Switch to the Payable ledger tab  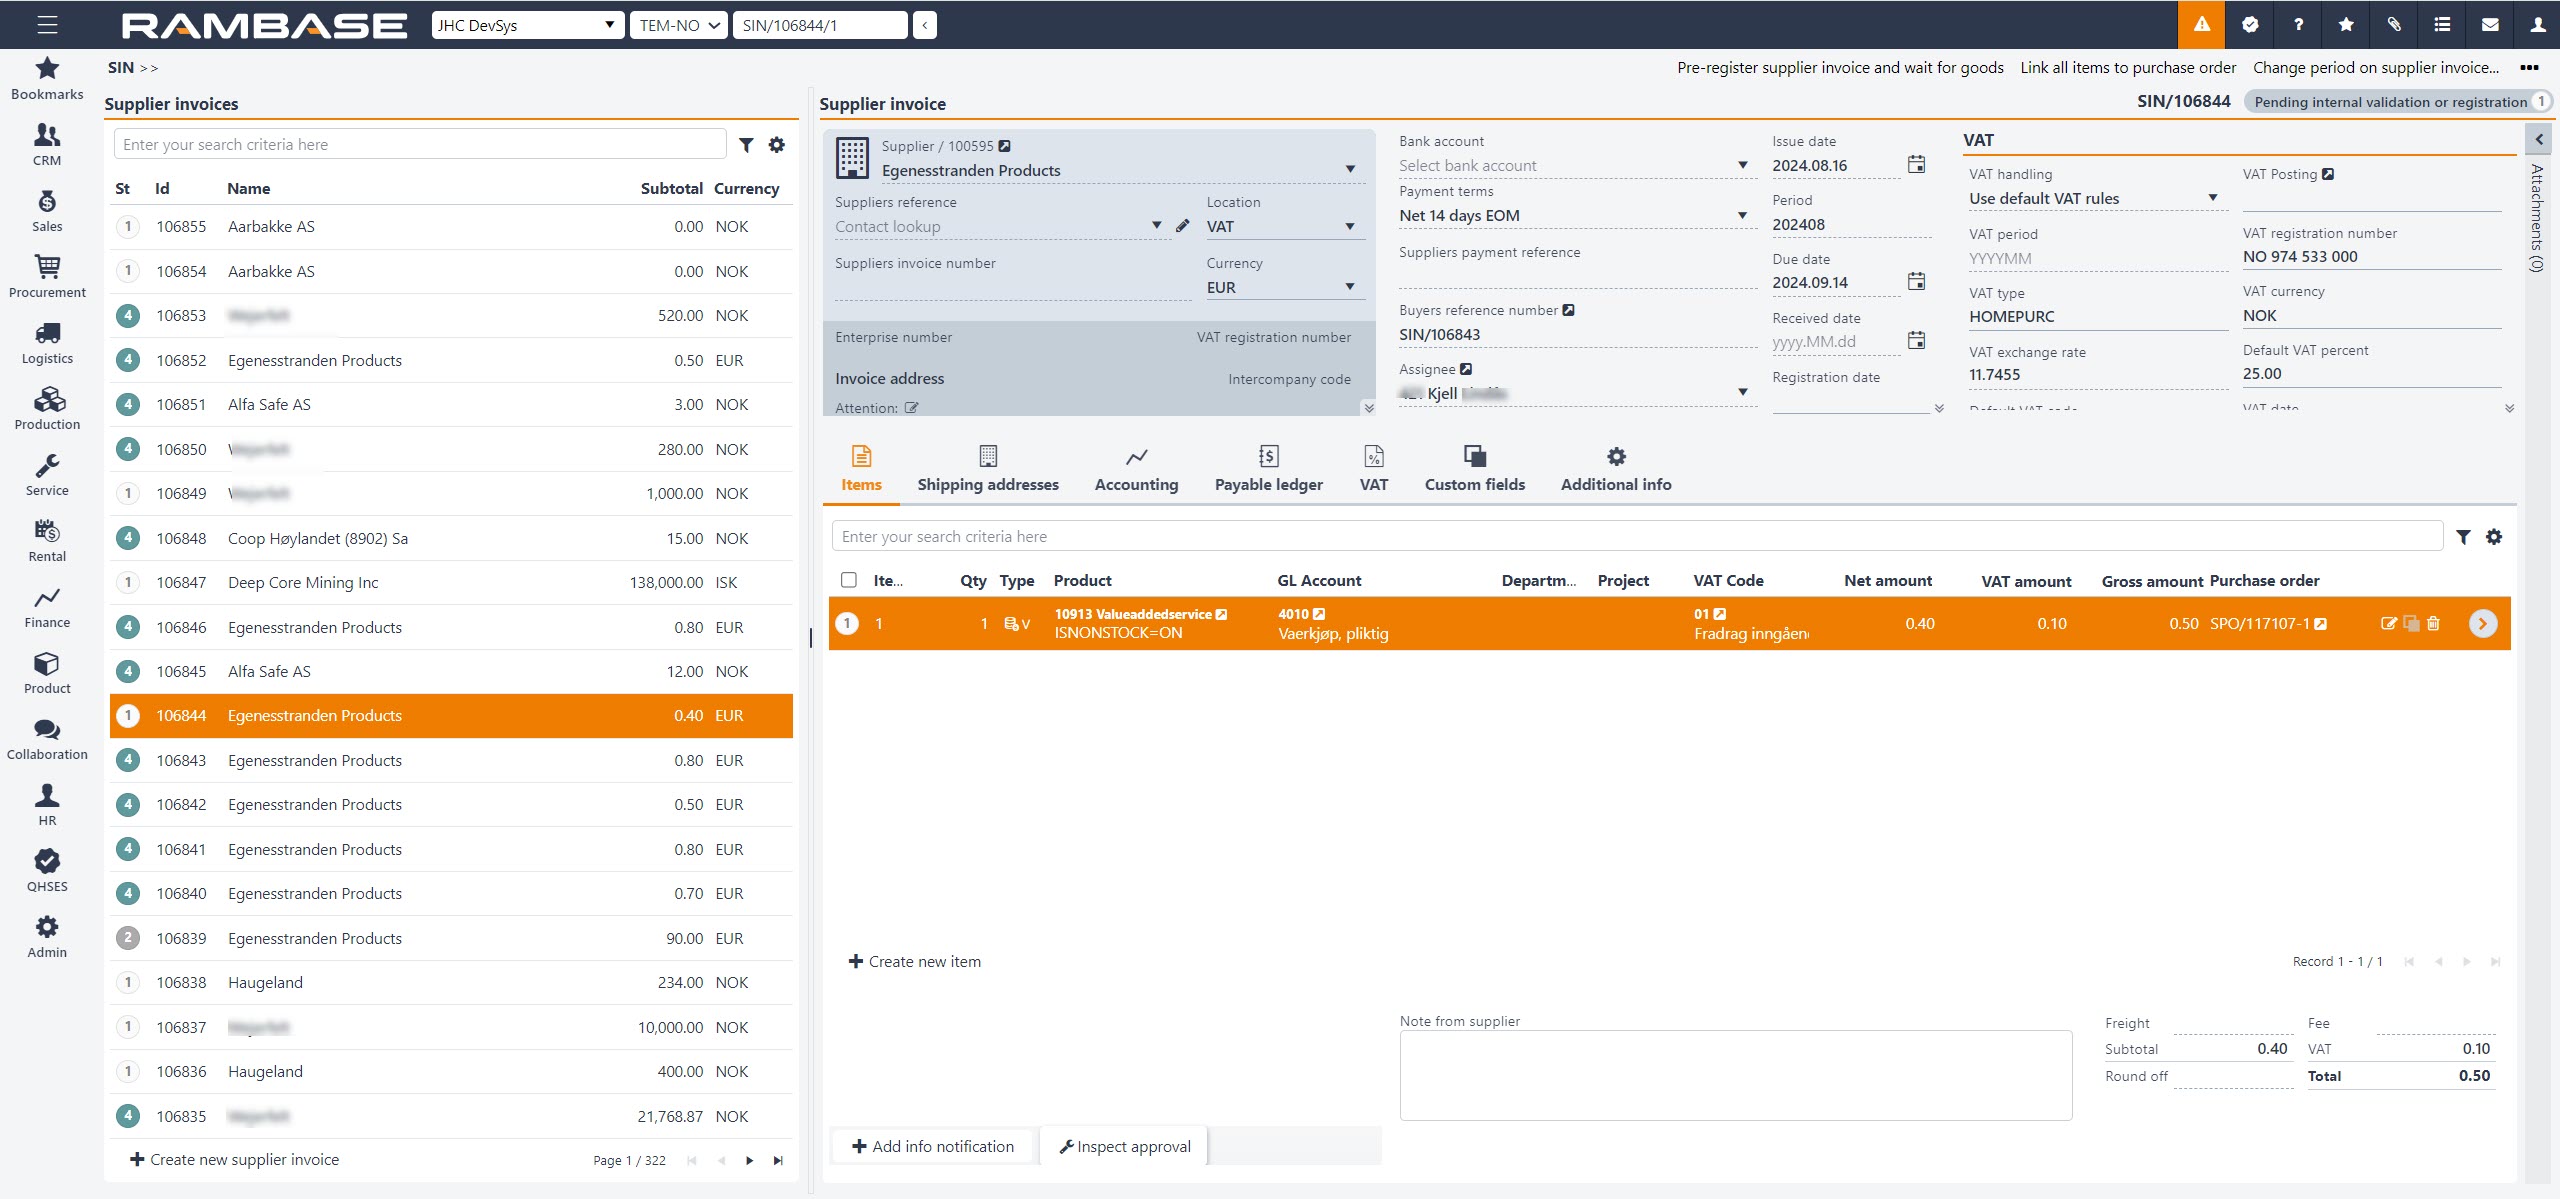[1267, 469]
